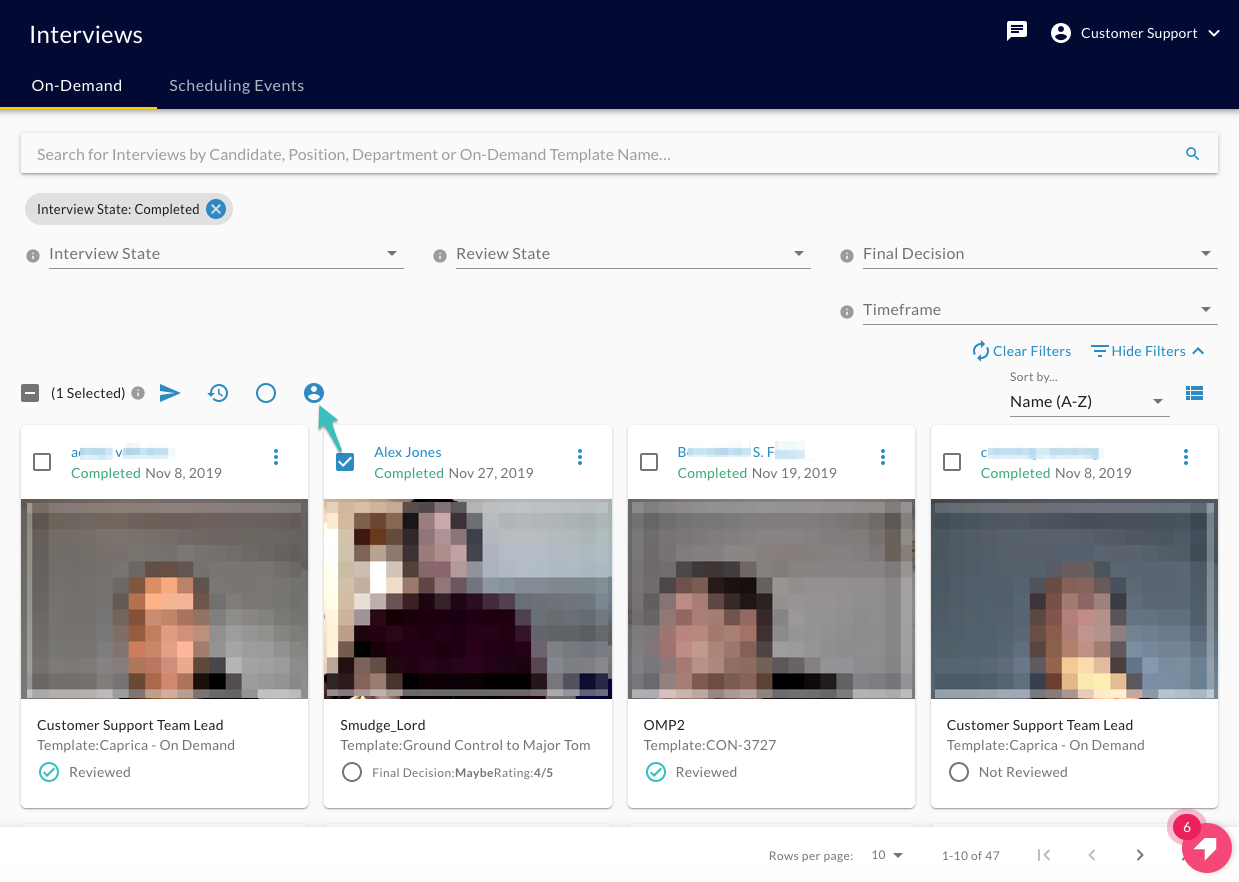Viewport: 1239px width, 882px height.
Task: Click the info icon beside Timeframe
Action: tap(846, 312)
